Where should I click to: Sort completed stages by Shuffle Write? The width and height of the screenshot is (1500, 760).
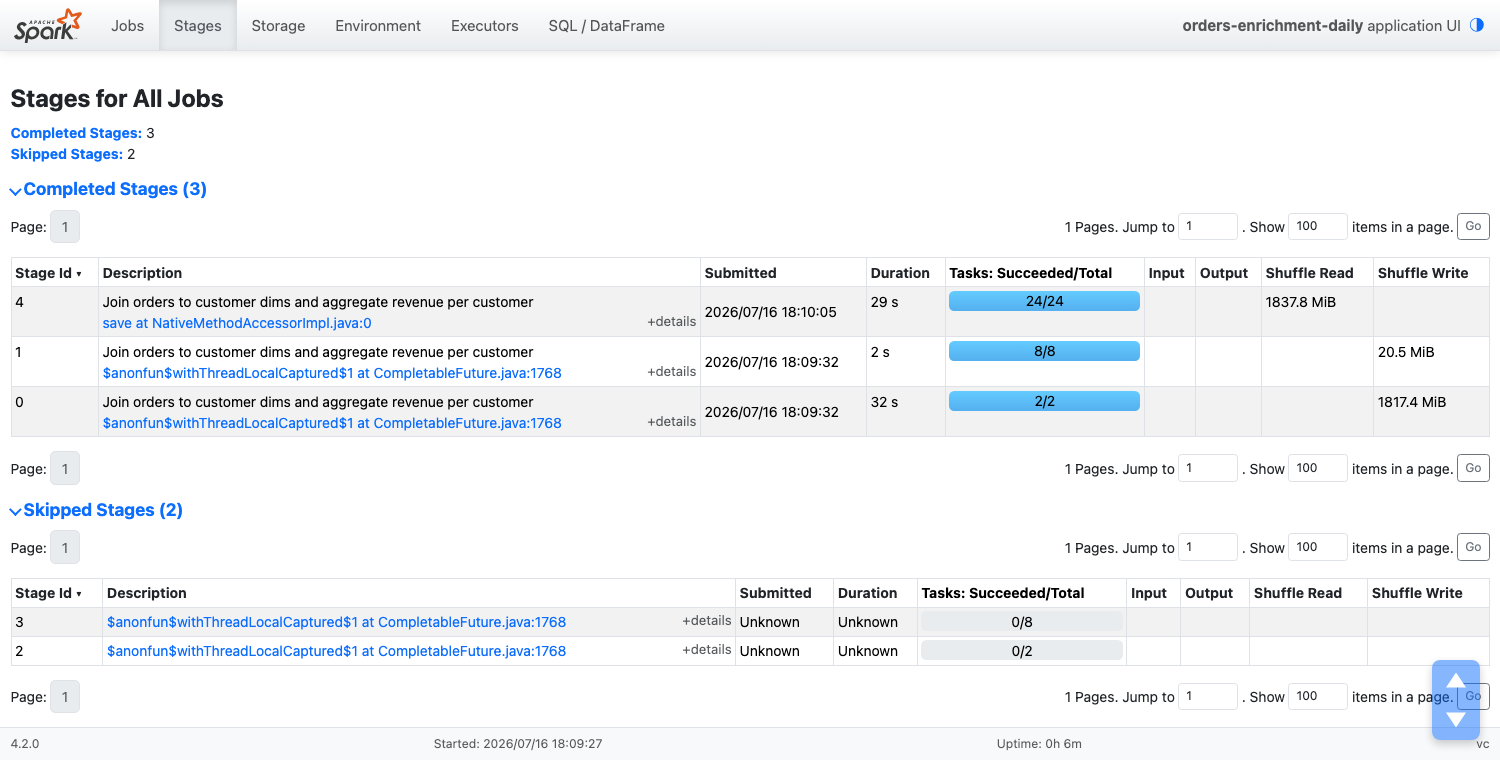tap(1423, 273)
